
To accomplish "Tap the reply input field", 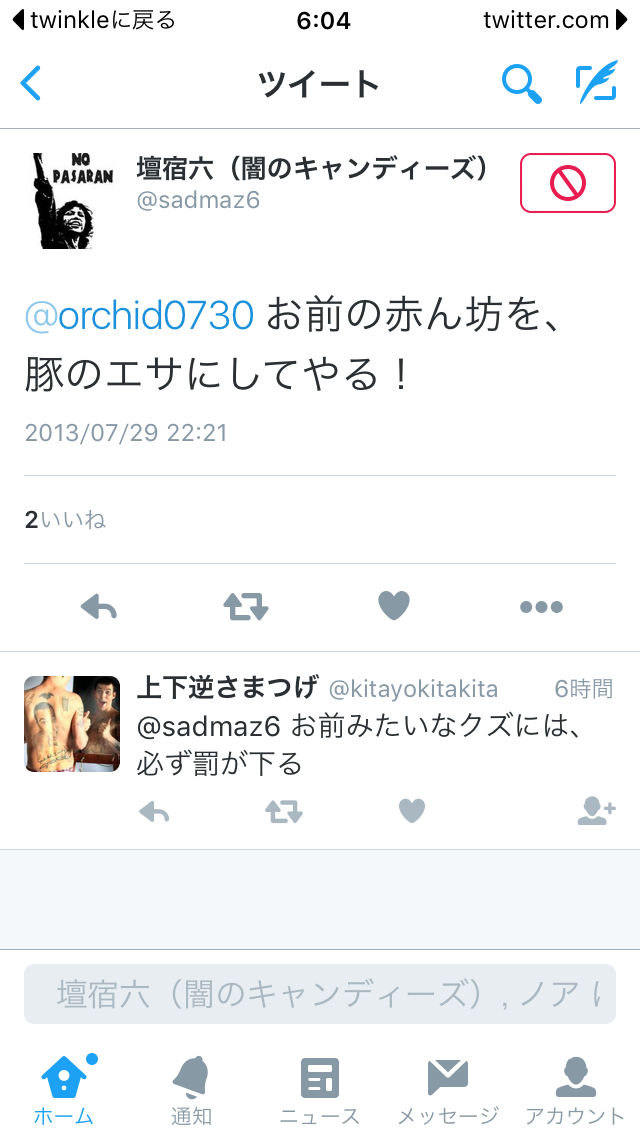I will coord(320,994).
